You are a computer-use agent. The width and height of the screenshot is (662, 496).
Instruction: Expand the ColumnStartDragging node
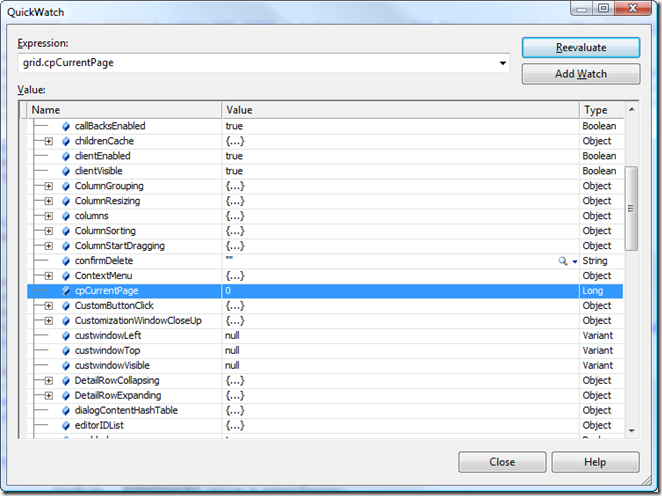coord(49,246)
